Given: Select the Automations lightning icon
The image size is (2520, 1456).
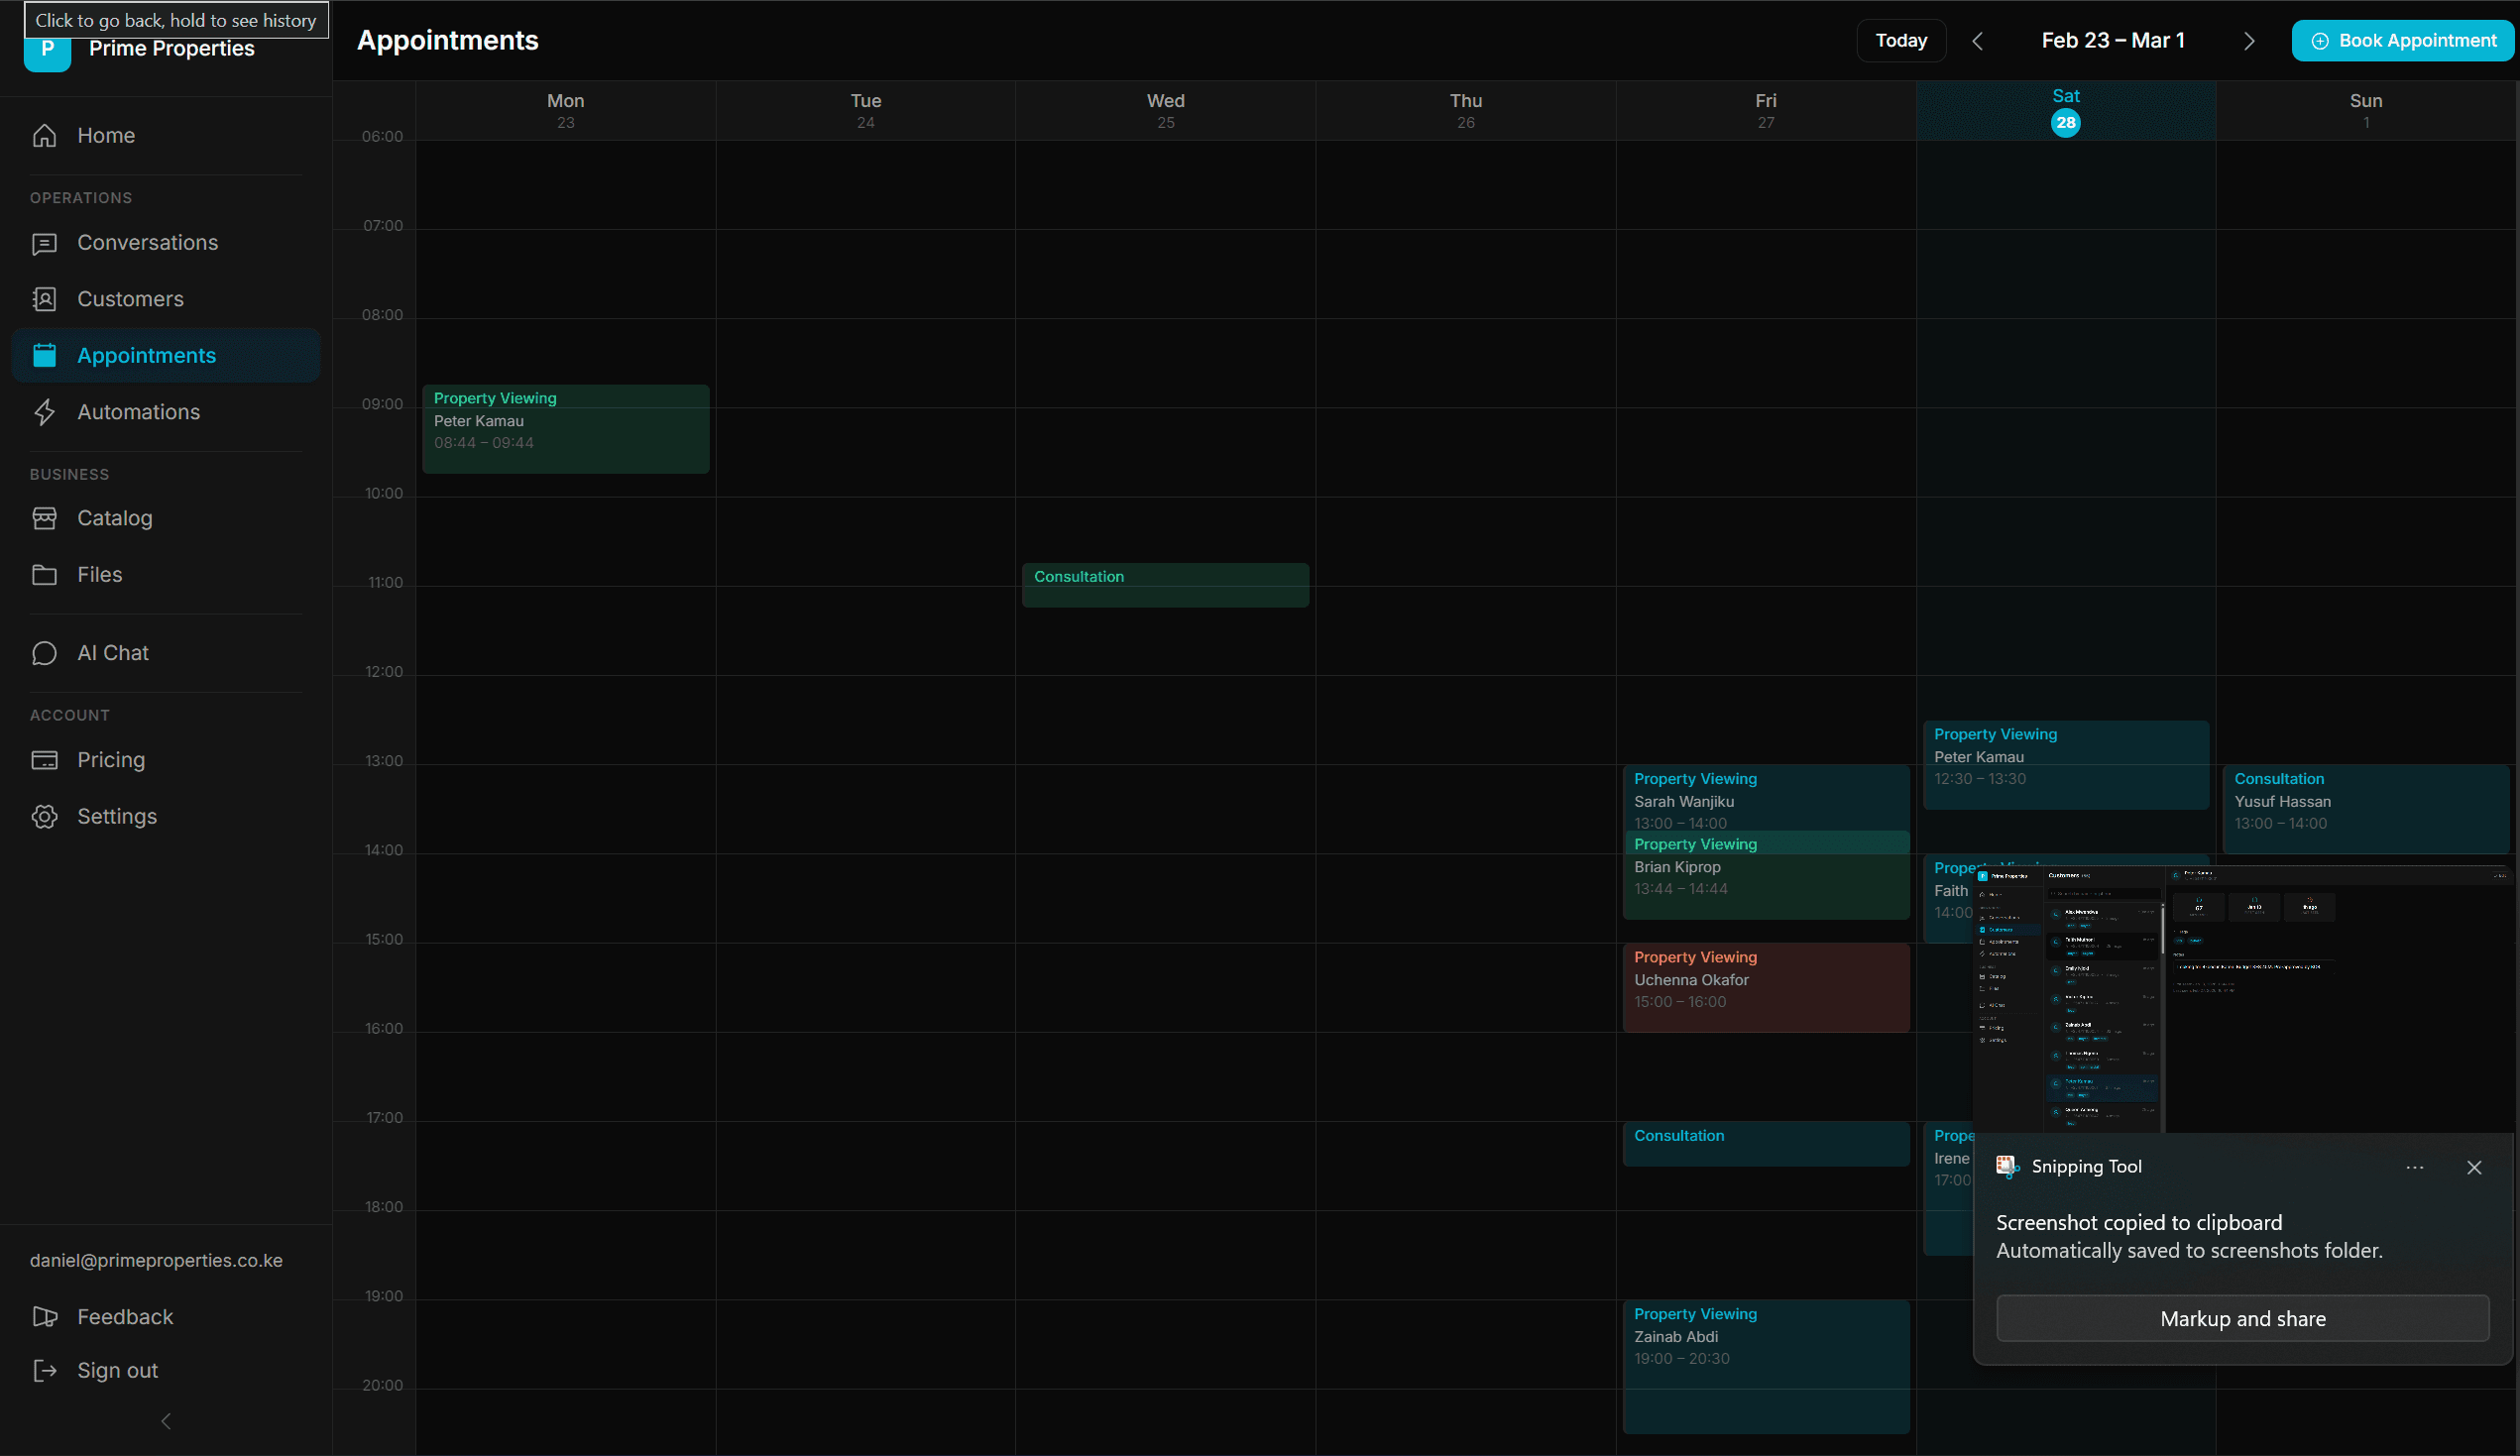Looking at the screenshot, I should click(45, 411).
